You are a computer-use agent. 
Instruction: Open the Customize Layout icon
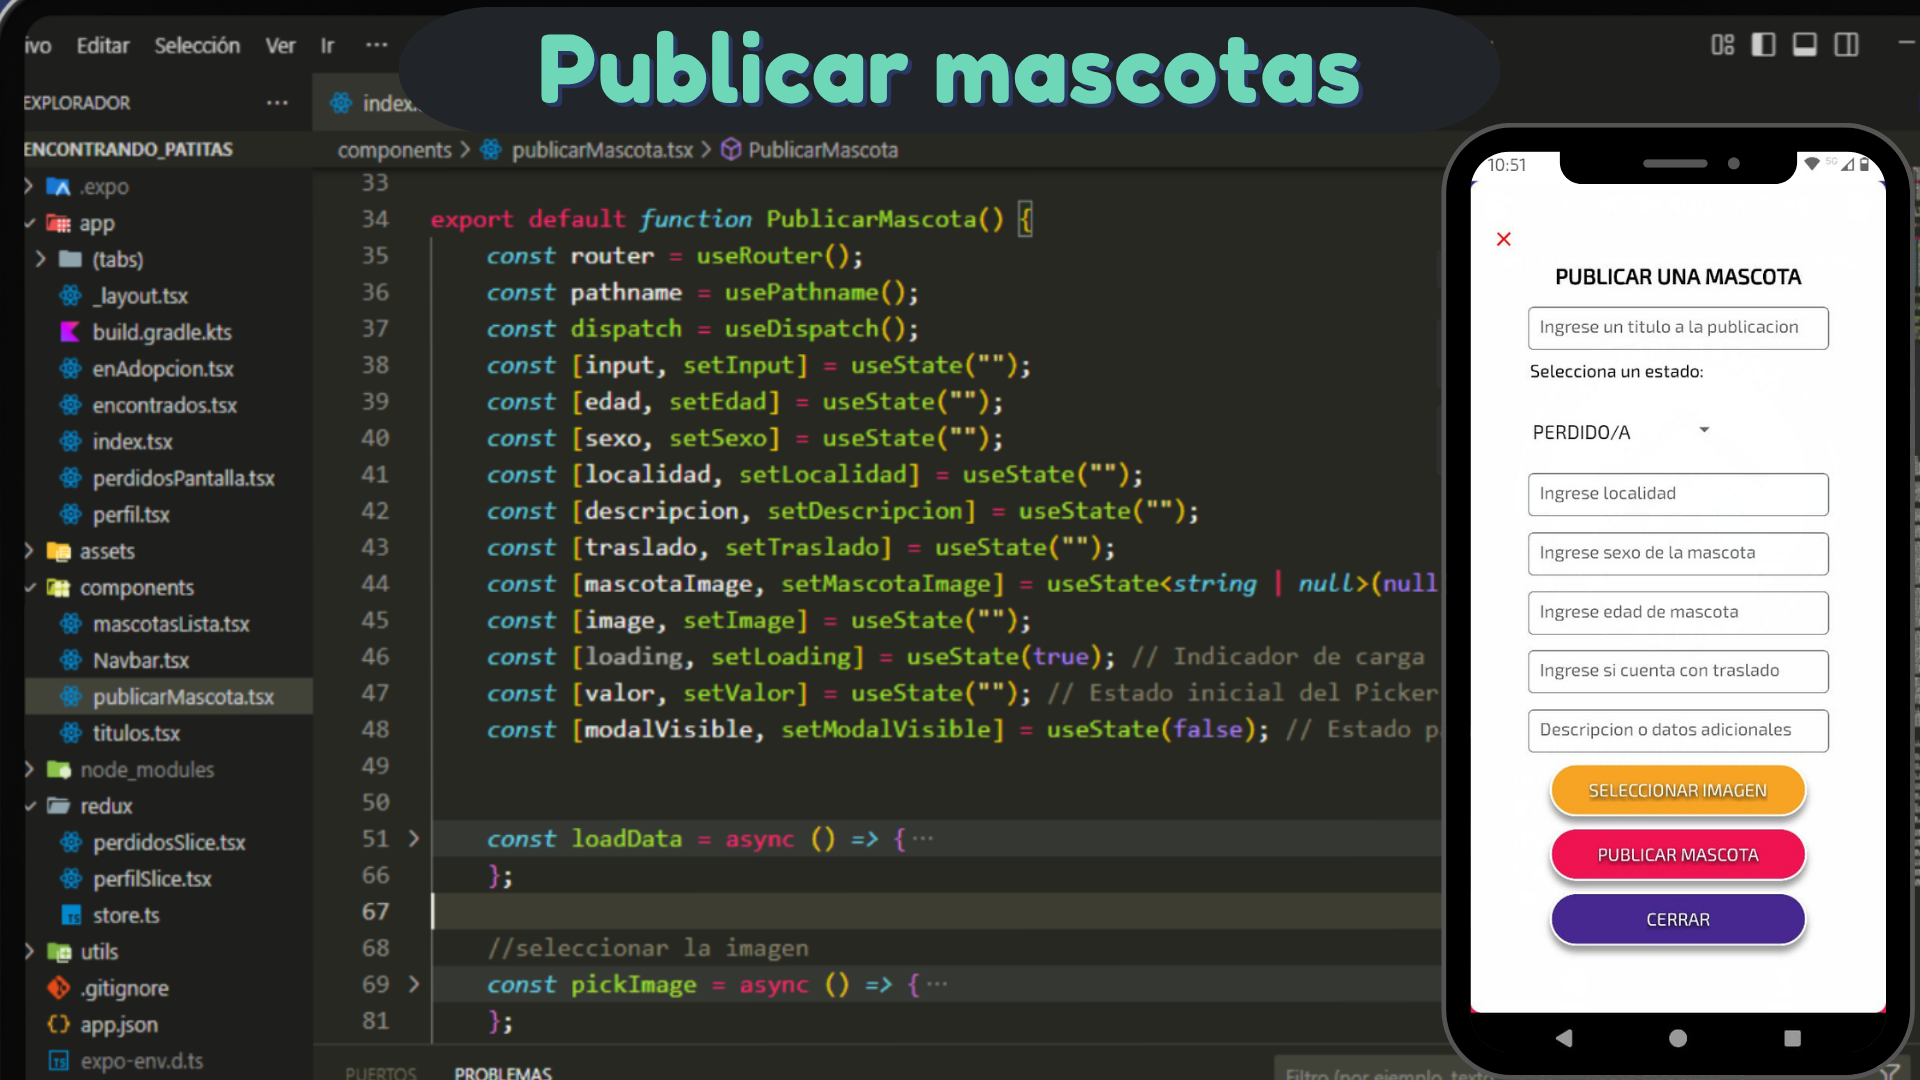[x=1722, y=44]
